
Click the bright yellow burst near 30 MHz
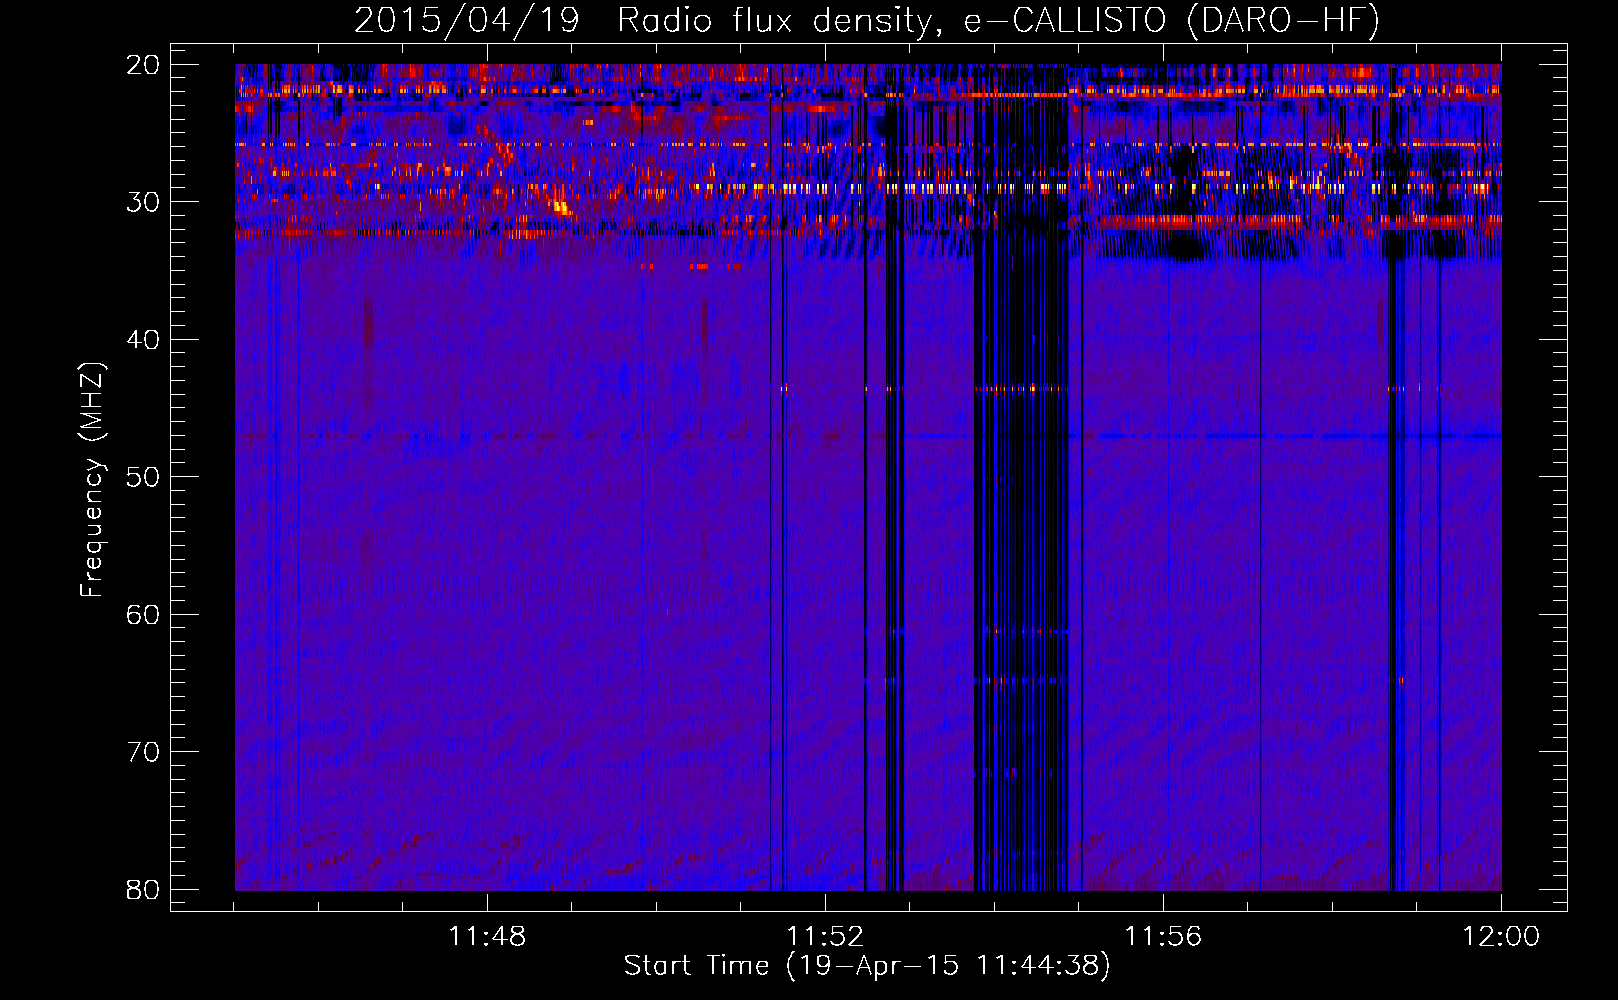click(x=560, y=207)
